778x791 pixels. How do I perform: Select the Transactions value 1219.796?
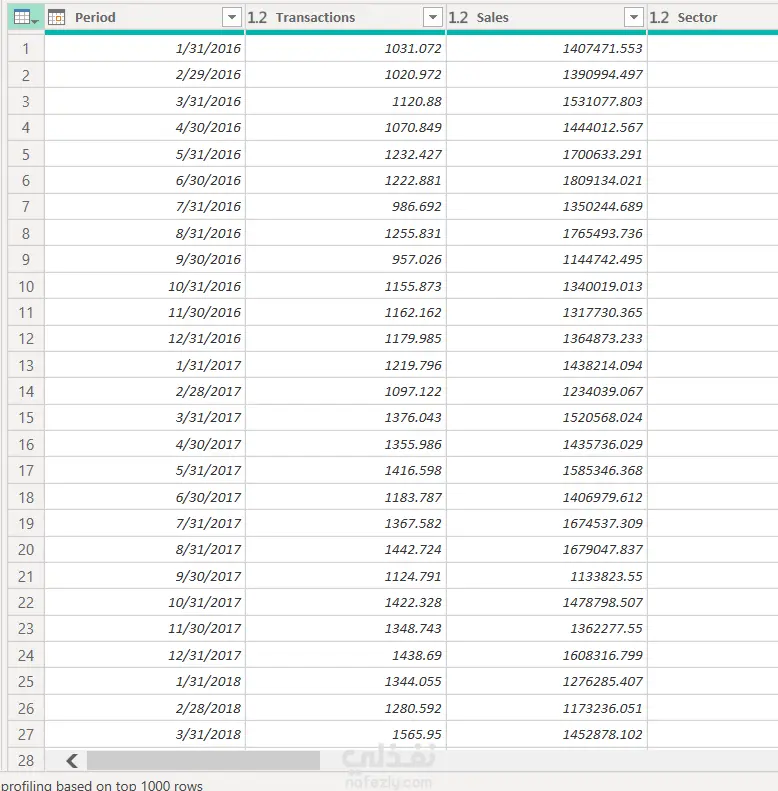pos(346,365)
